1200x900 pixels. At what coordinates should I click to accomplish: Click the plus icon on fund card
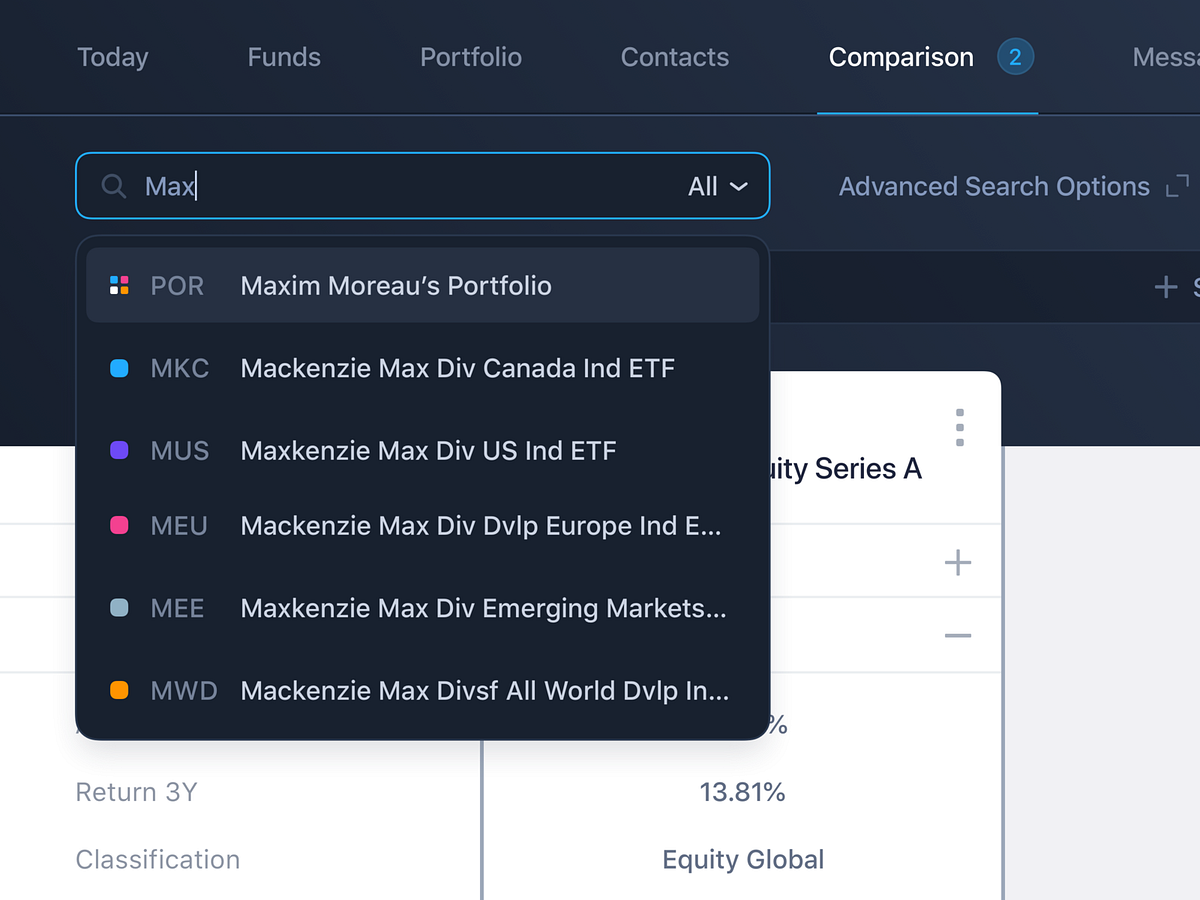[x=958, y=563]
